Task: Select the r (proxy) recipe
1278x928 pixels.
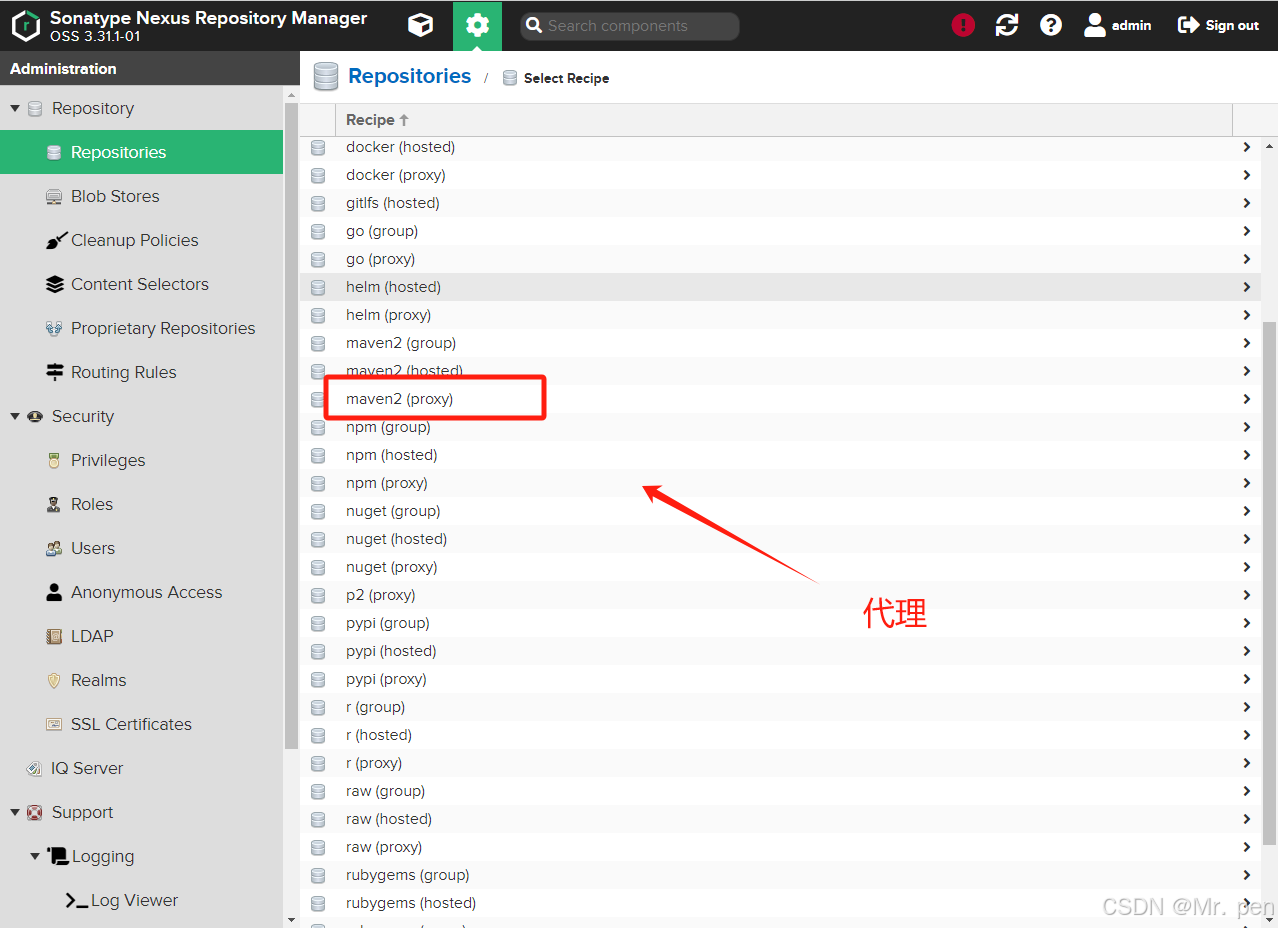Action: point(781,763)
